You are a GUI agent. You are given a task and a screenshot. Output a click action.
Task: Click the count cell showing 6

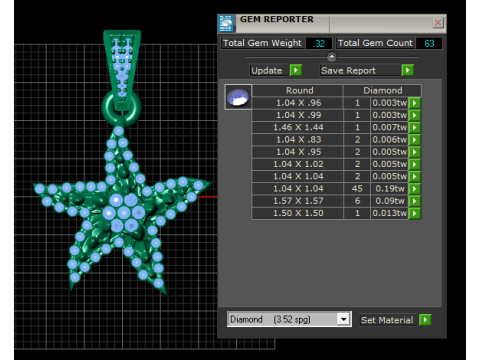pyautogui.click(x=357, y=201)
